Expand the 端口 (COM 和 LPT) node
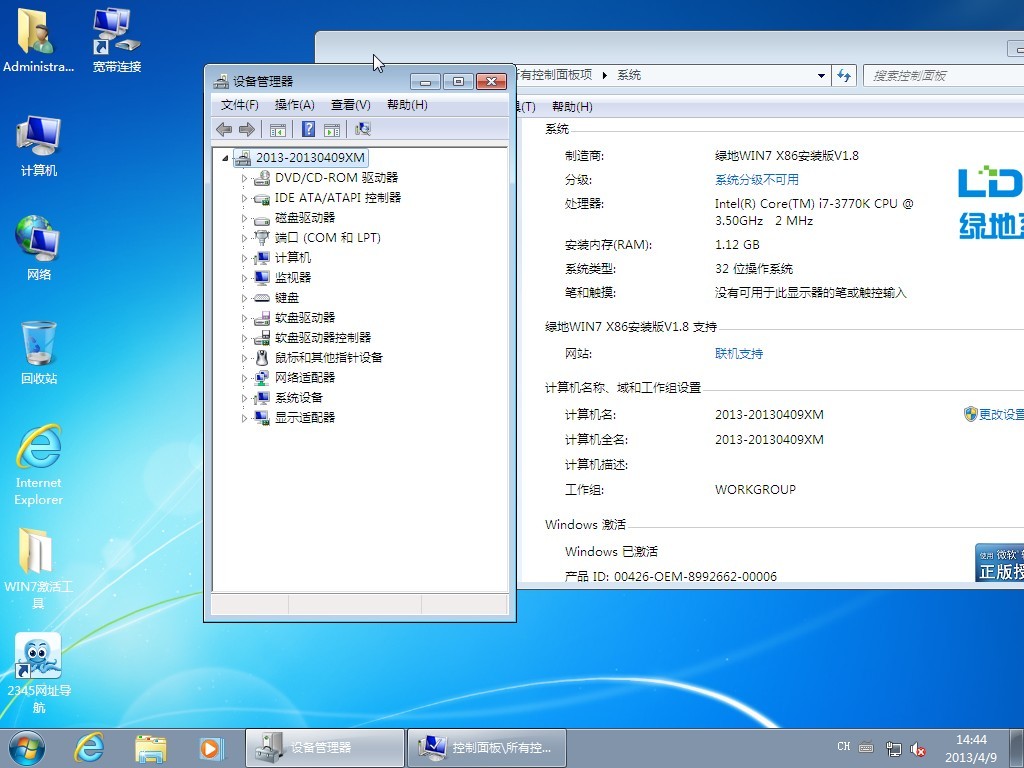The width and height of the screenshot is (1024, 768). 244,238
